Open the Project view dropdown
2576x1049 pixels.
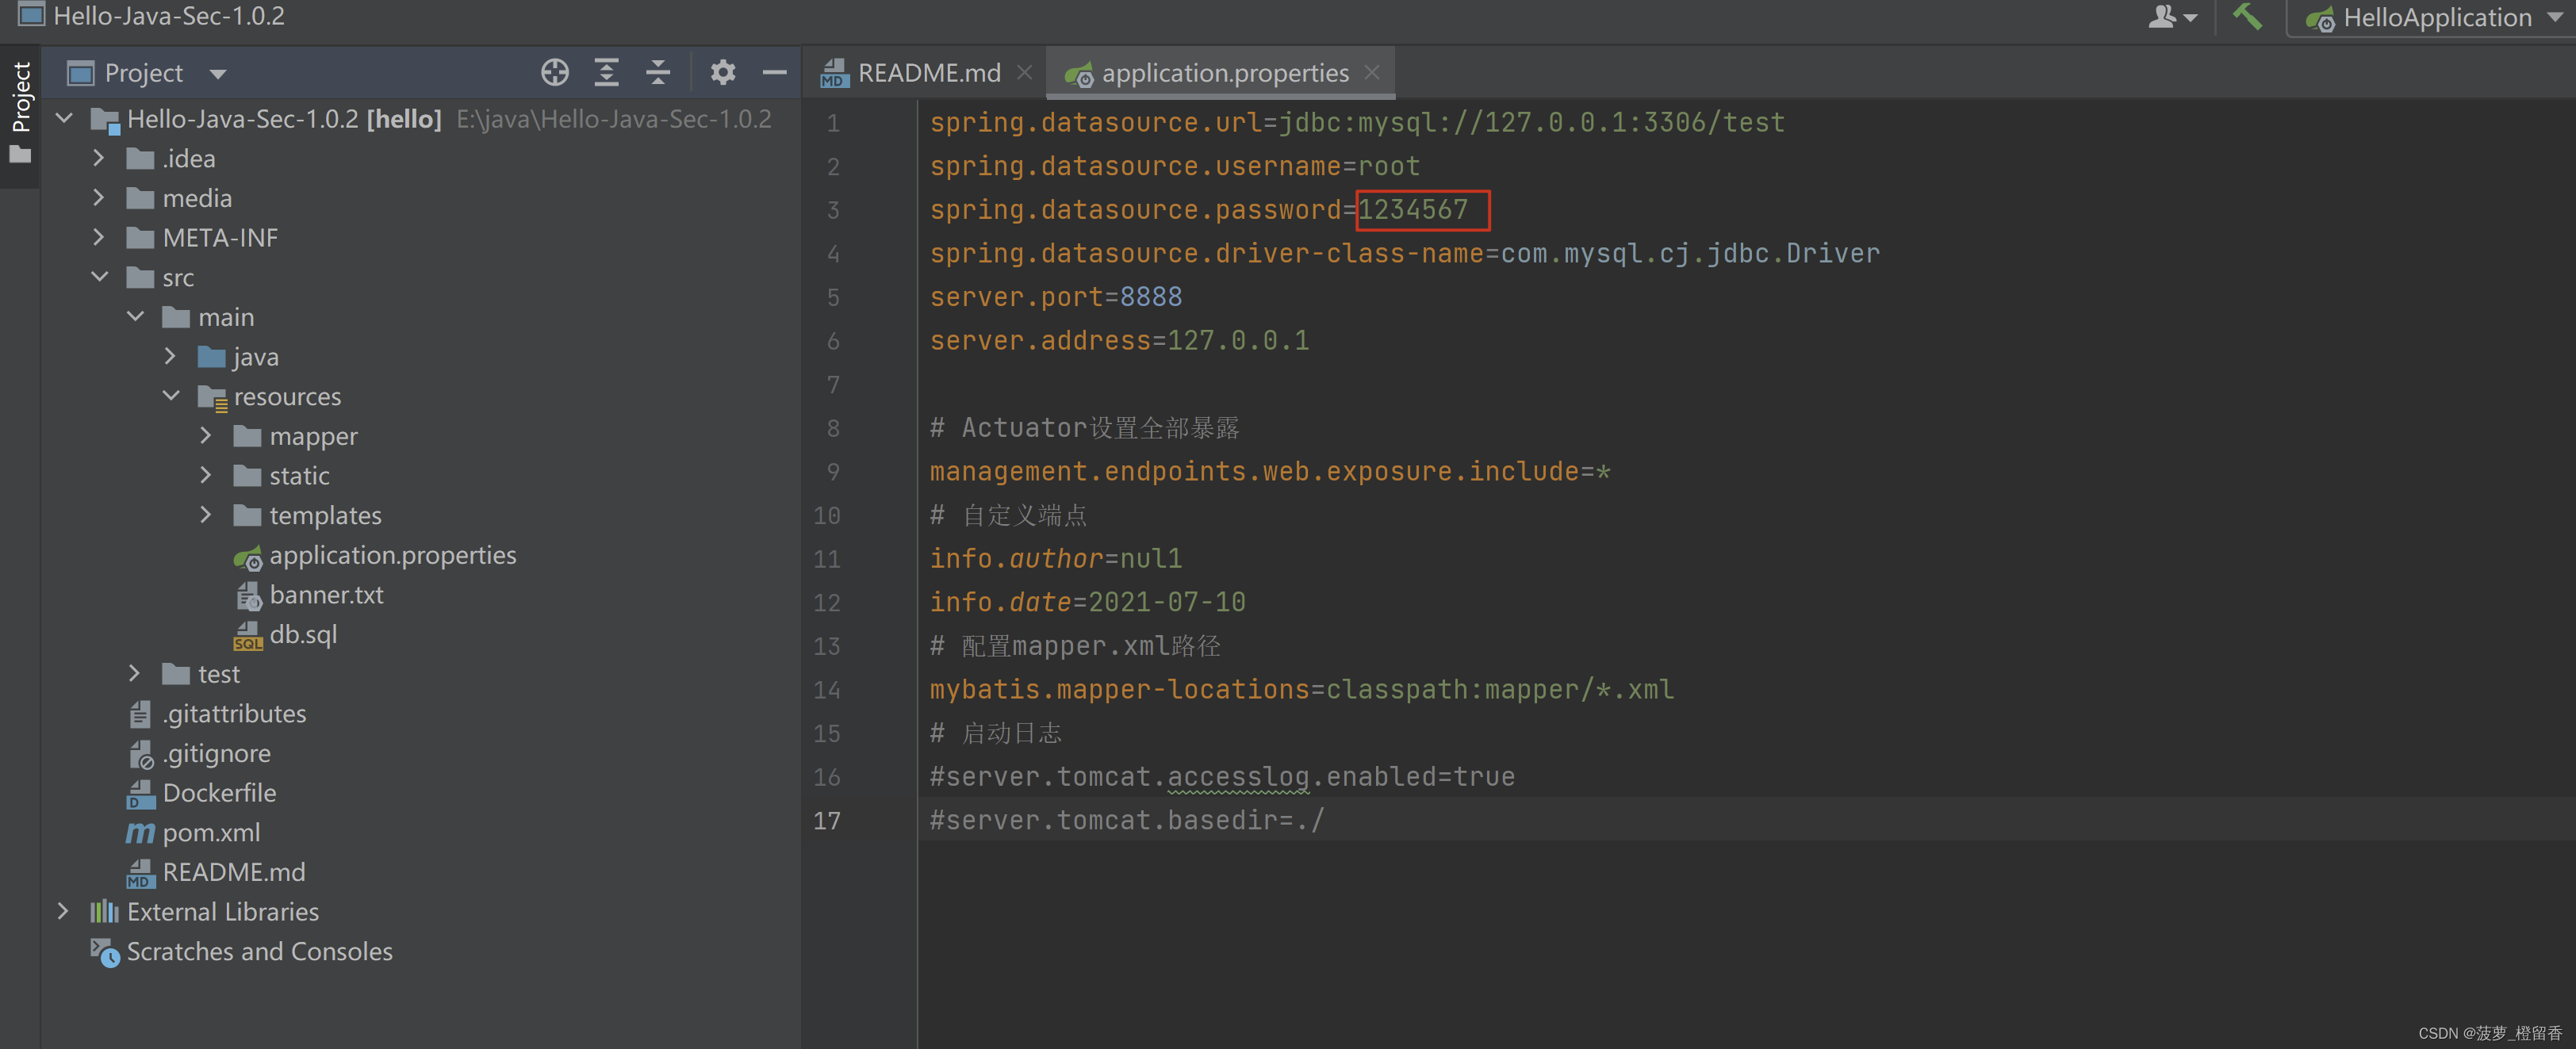click(218, 73)
